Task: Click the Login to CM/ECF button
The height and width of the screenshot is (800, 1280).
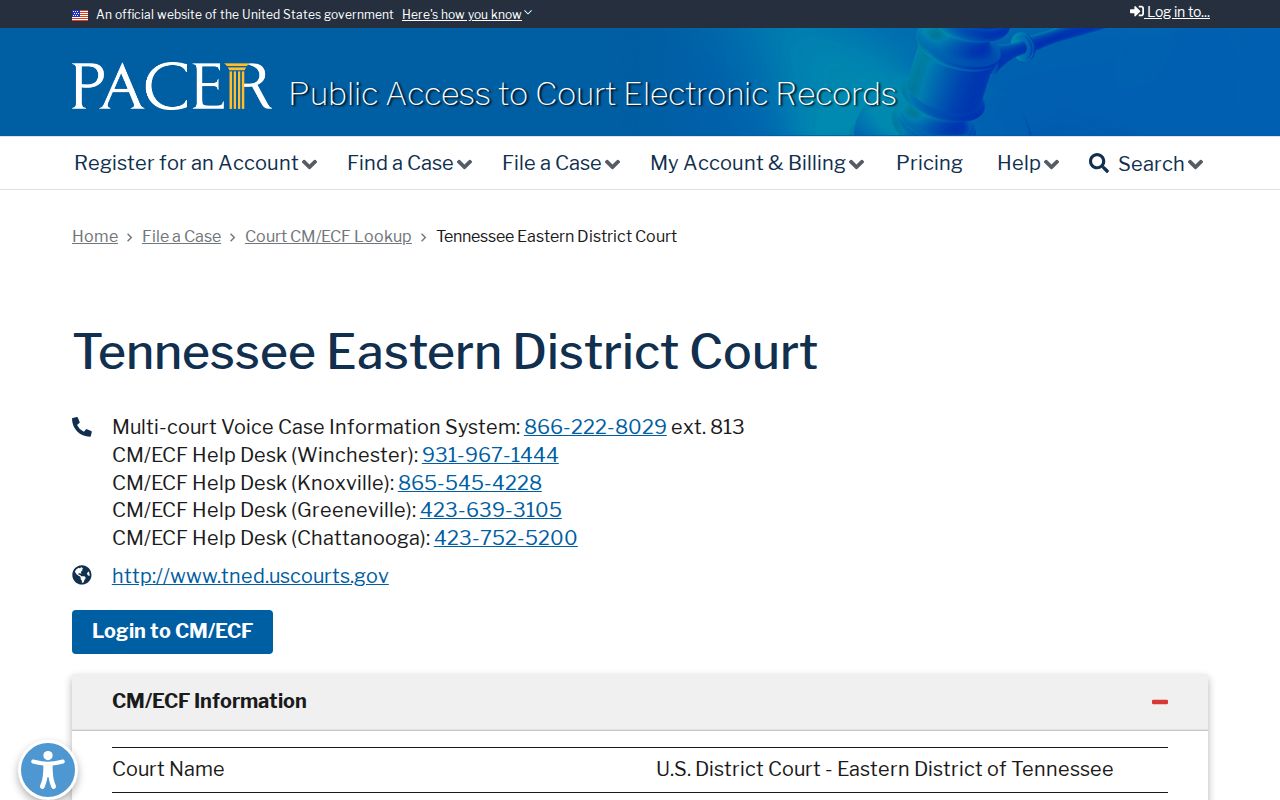Action: click(172, 632)
